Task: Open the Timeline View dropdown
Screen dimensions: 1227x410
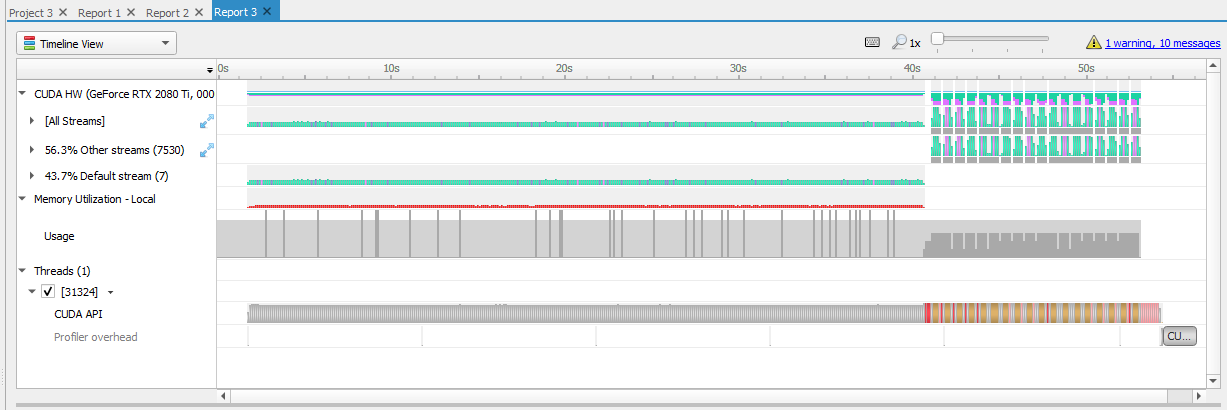Action: pyautogui.click(x=97, y=43)
